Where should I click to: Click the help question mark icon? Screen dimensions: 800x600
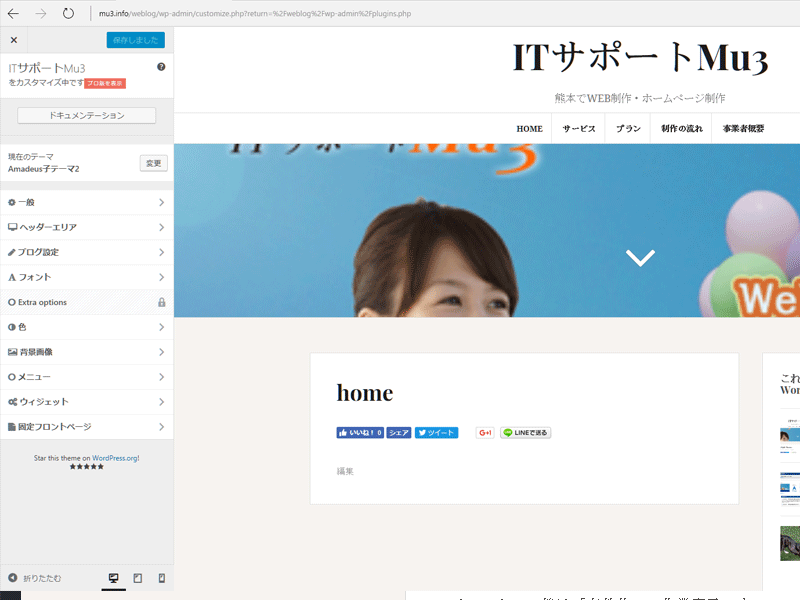pos(161,67)
